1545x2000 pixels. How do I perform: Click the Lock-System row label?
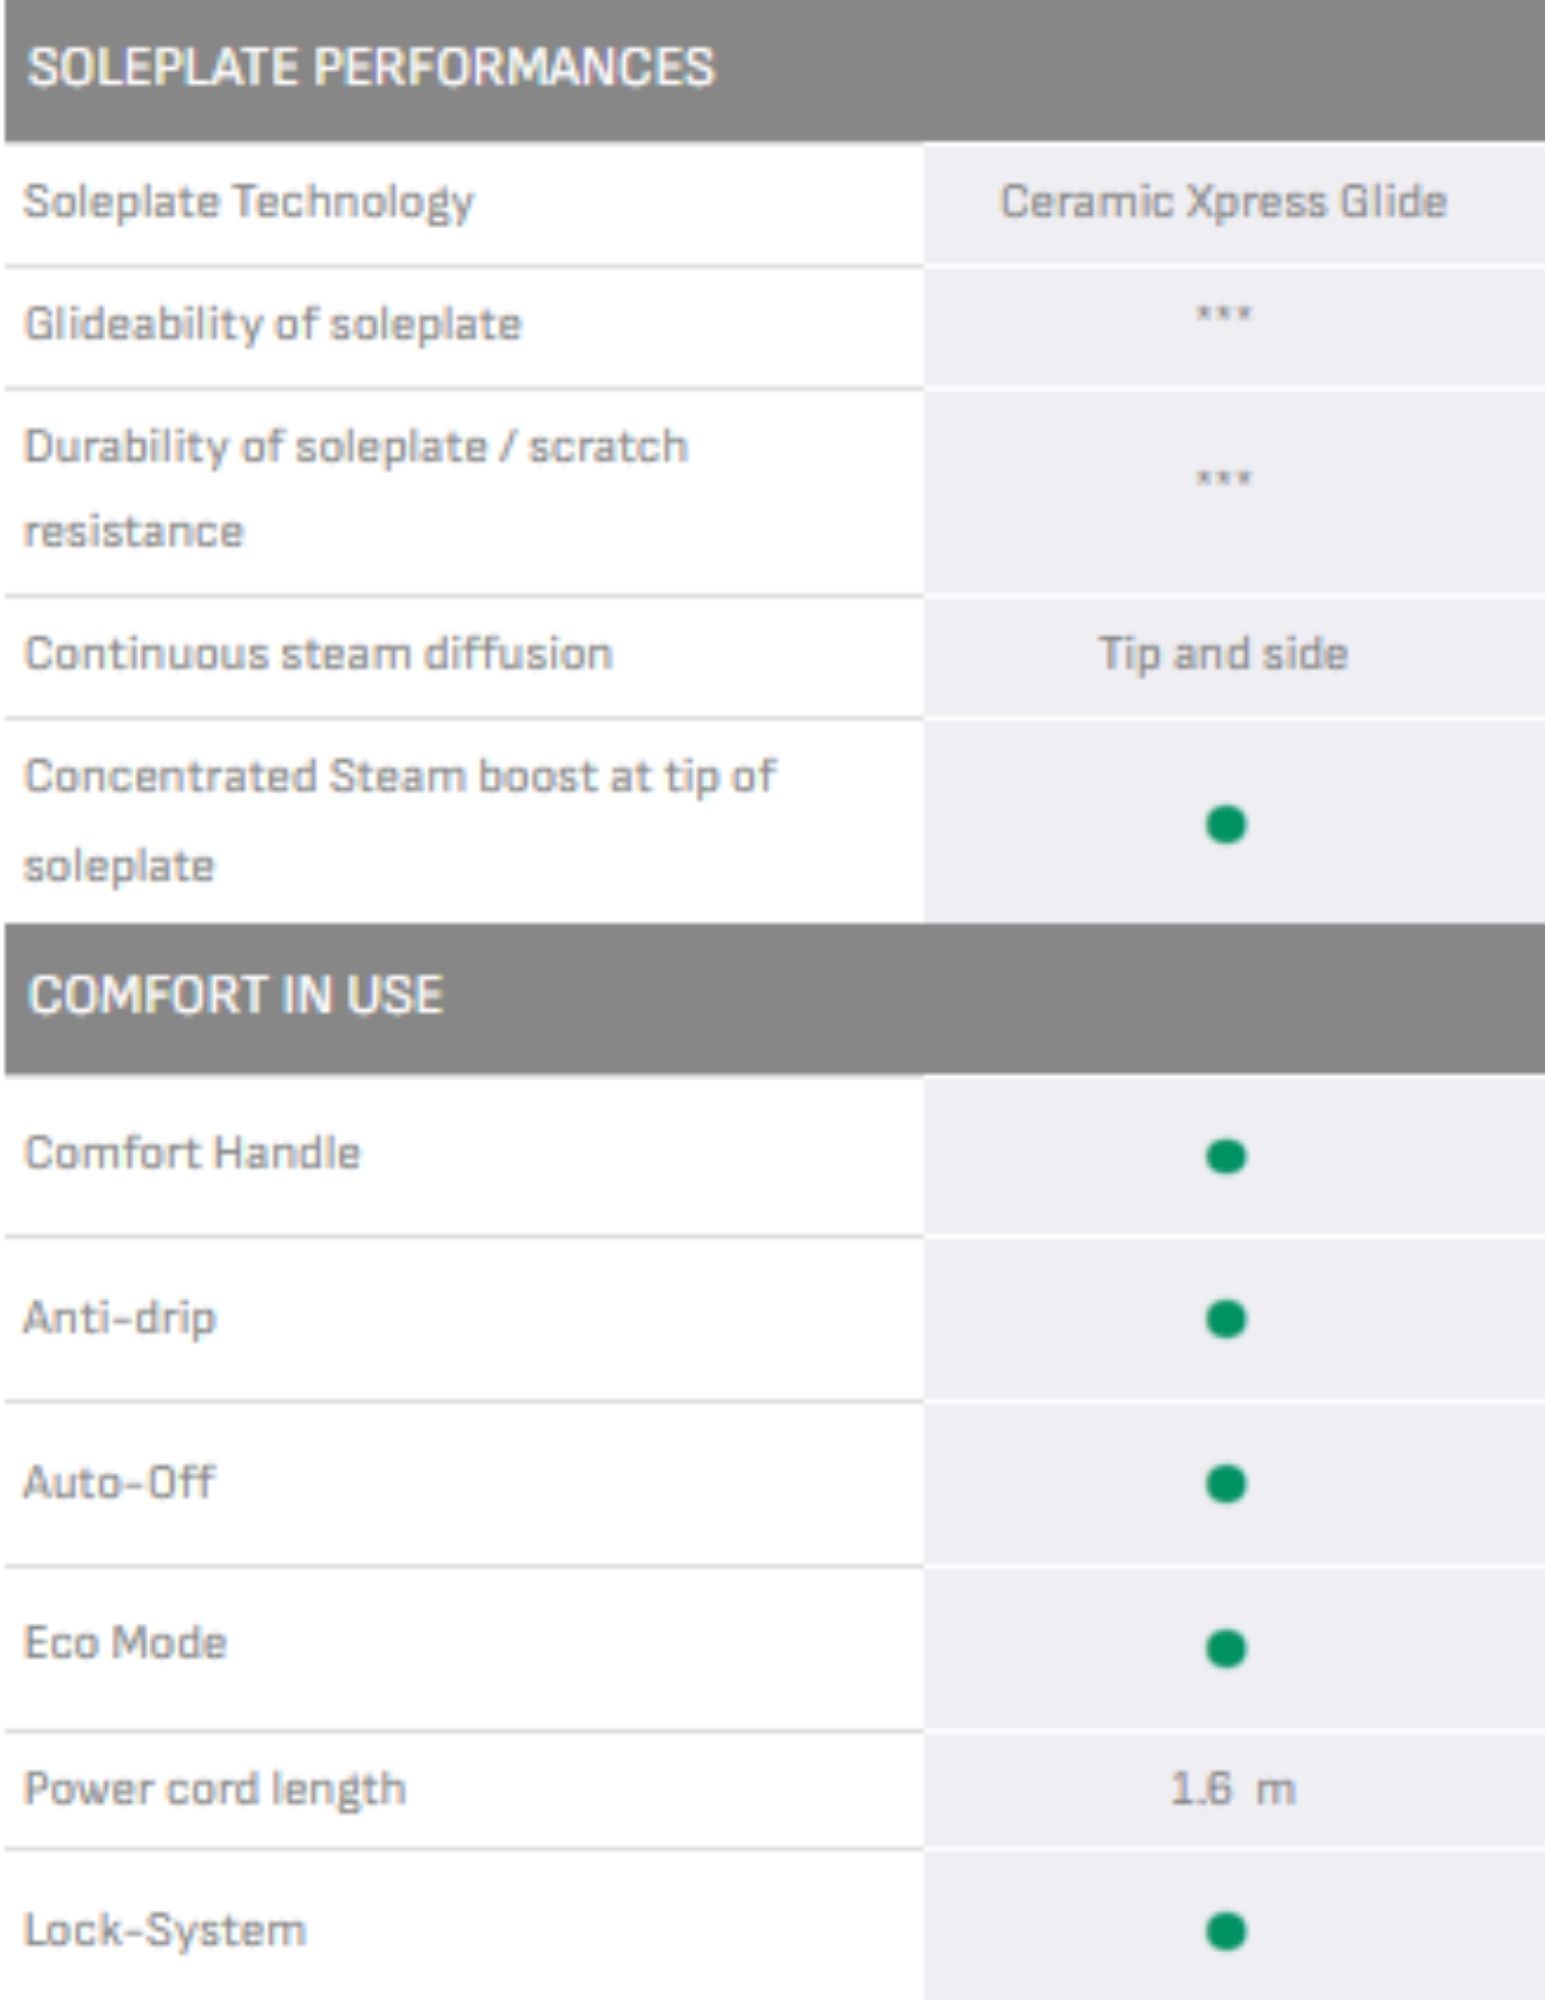click(165, 1930)
